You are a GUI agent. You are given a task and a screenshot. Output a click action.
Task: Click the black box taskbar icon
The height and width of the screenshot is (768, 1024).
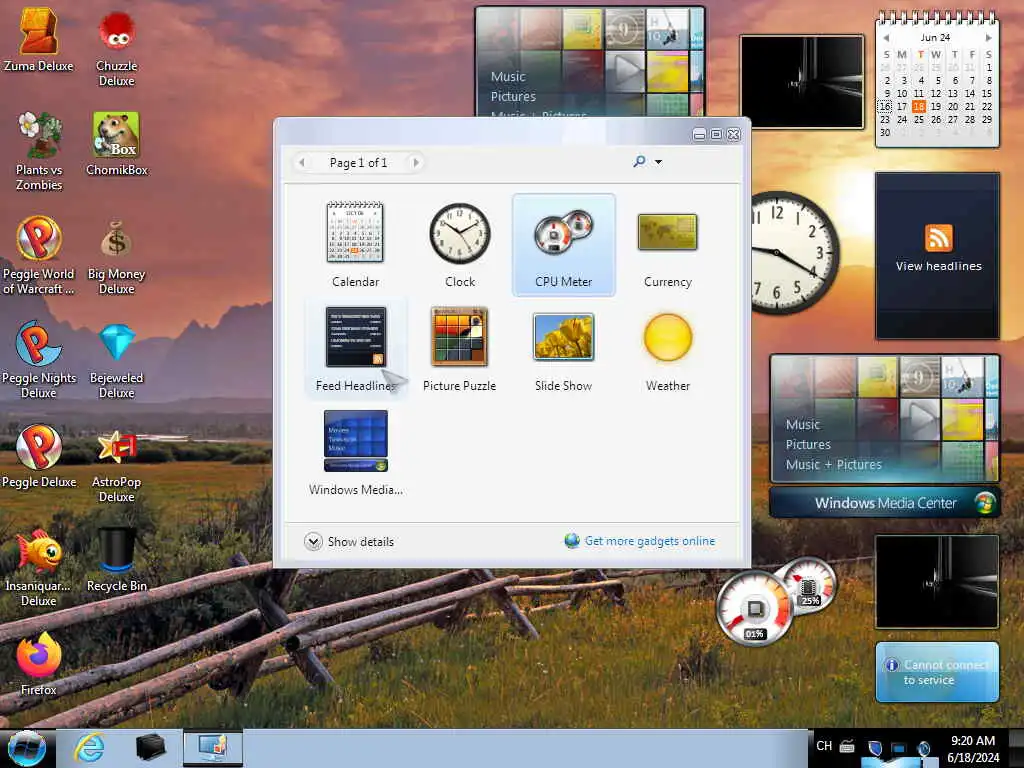pyautogui.click(x=150, y=748)
